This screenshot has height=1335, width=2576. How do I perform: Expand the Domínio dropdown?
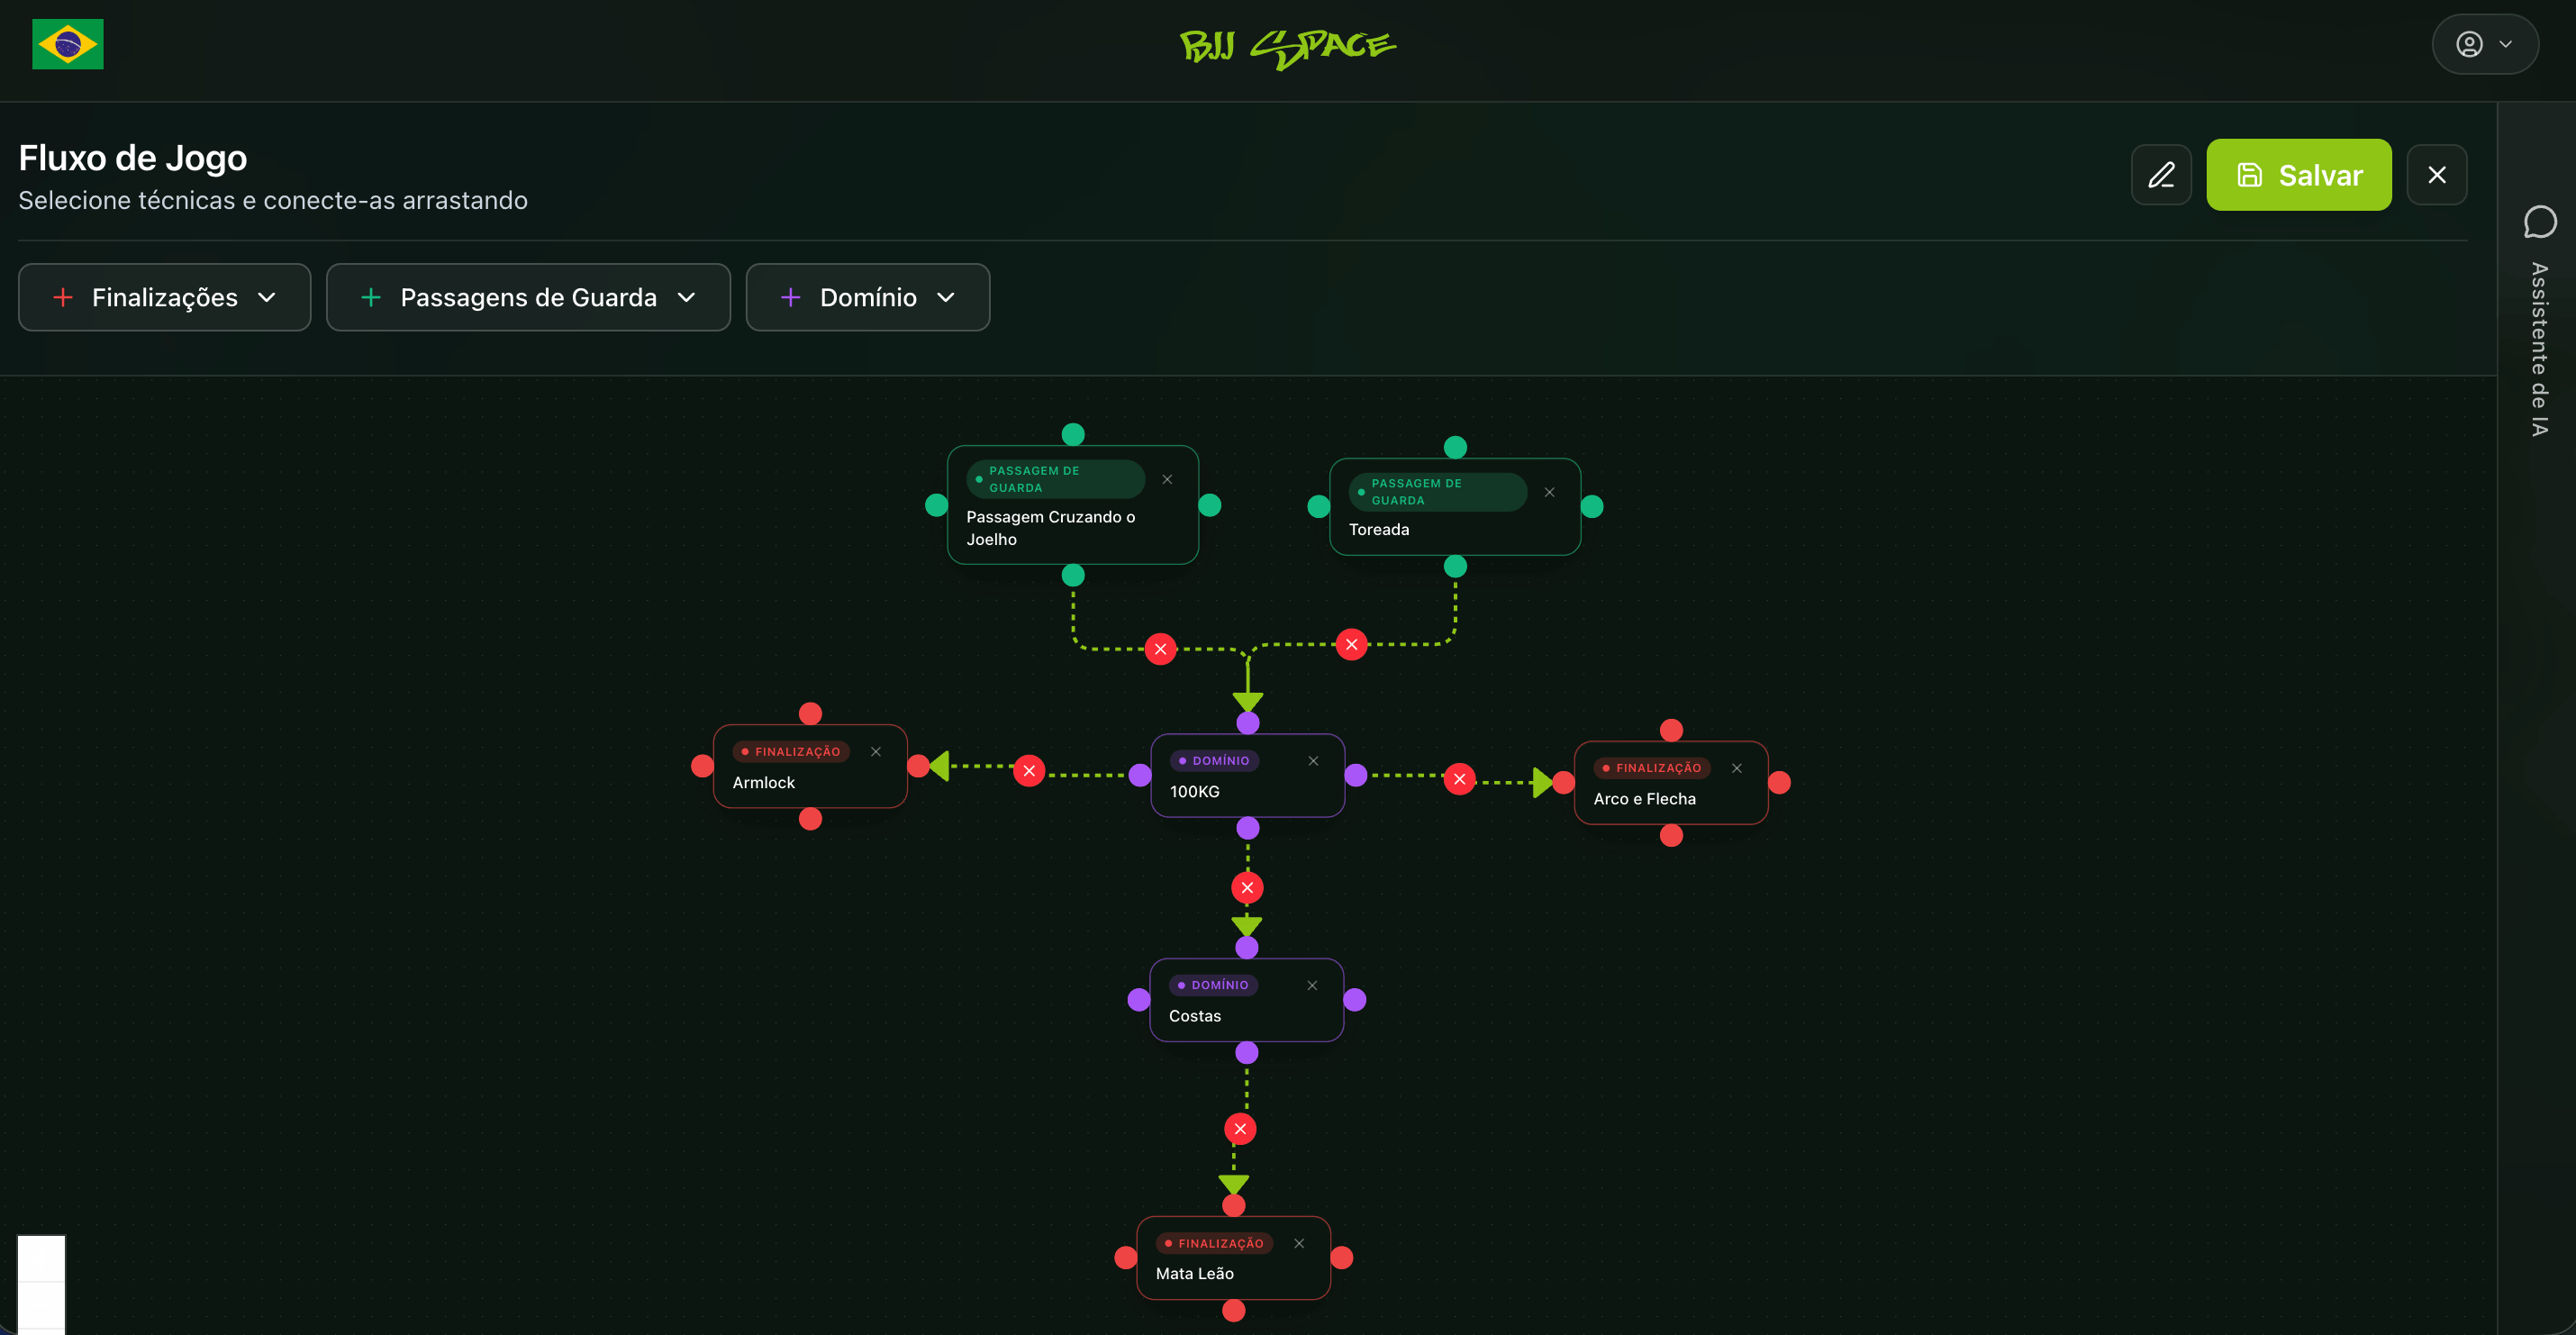(868, 297)
